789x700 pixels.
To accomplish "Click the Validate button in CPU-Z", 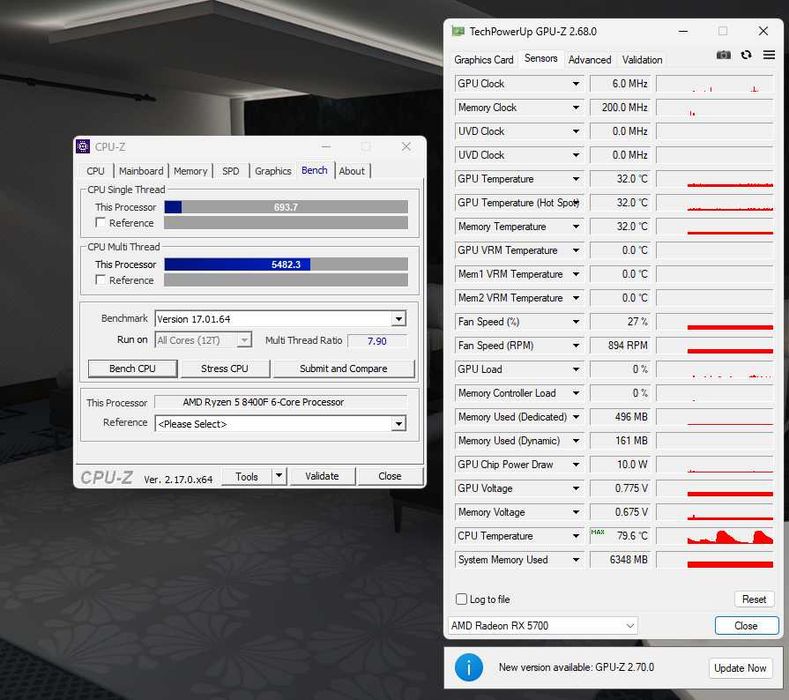I will tap(322, 476).
